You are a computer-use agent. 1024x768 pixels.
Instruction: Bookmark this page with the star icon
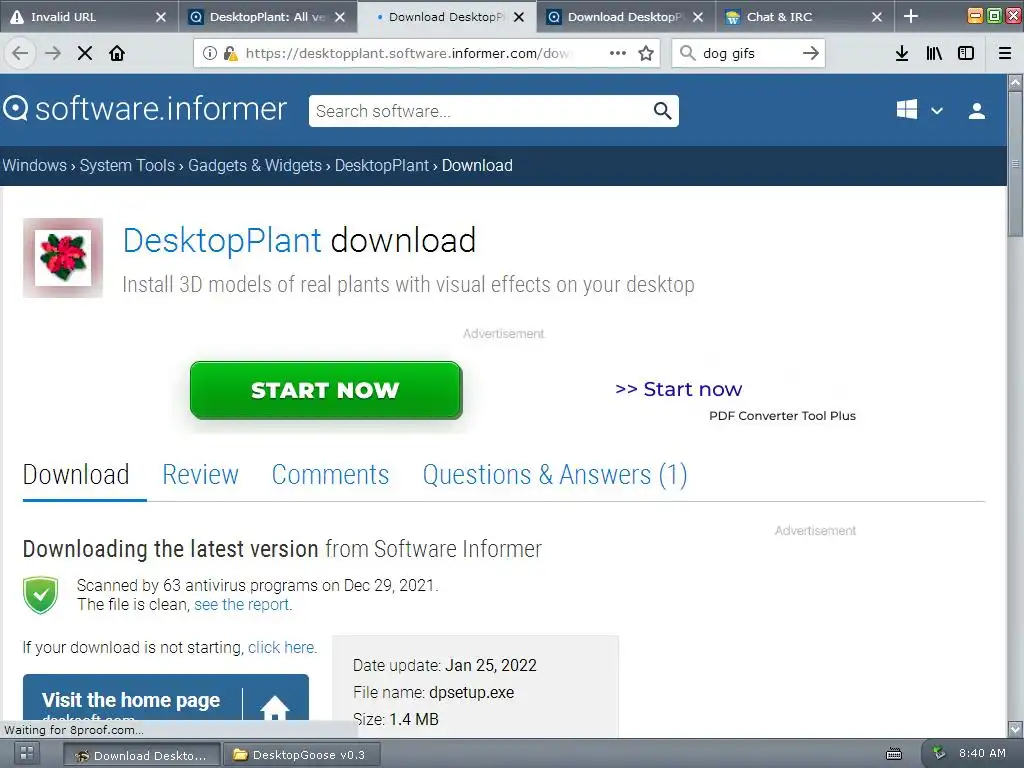pos(646,53)
